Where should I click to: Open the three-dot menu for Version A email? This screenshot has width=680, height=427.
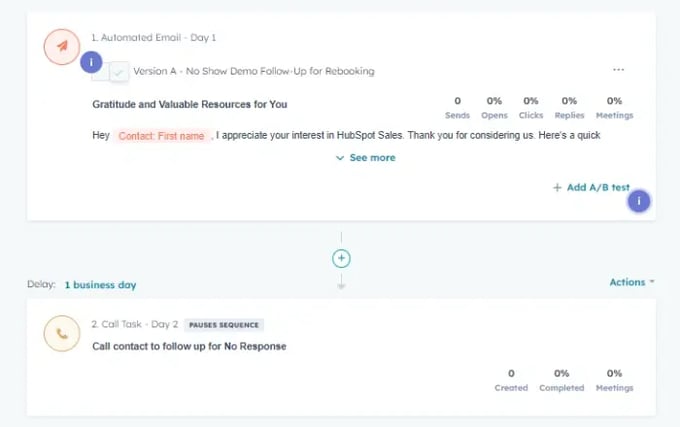pyautogui.click(x=618, y=70)
